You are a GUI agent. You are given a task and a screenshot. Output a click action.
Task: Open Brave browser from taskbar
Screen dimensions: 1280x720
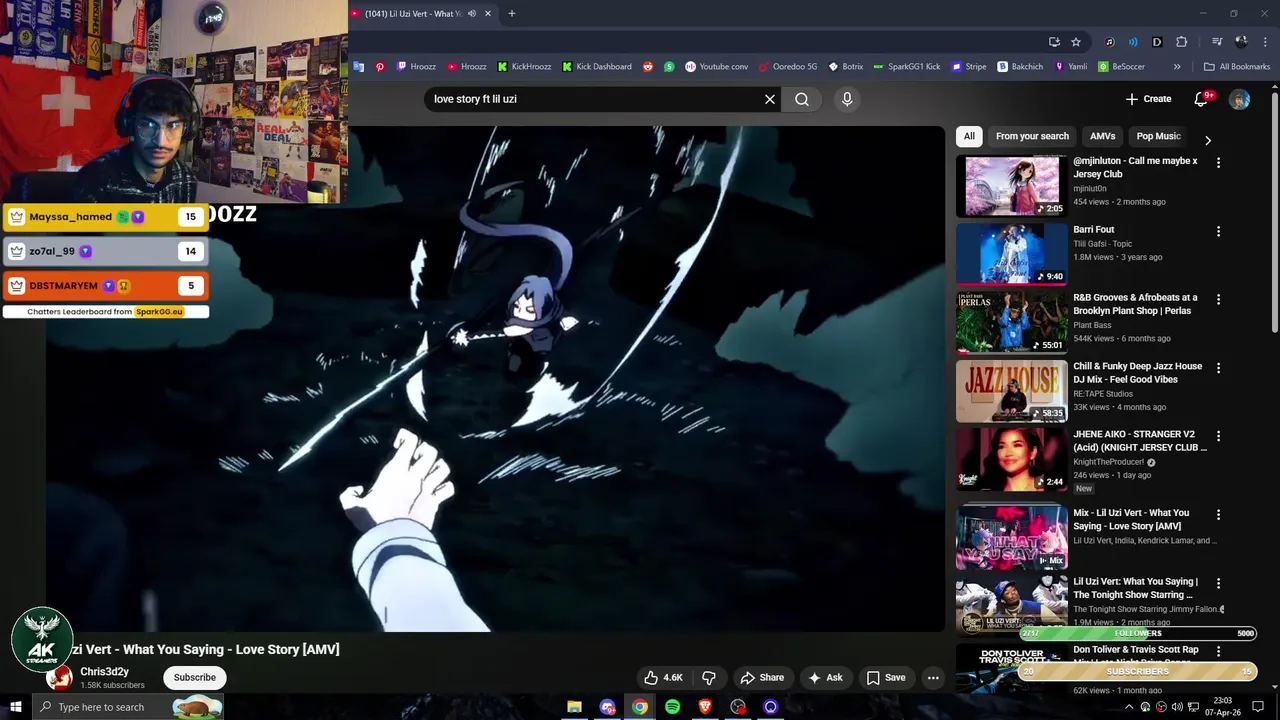705,707
